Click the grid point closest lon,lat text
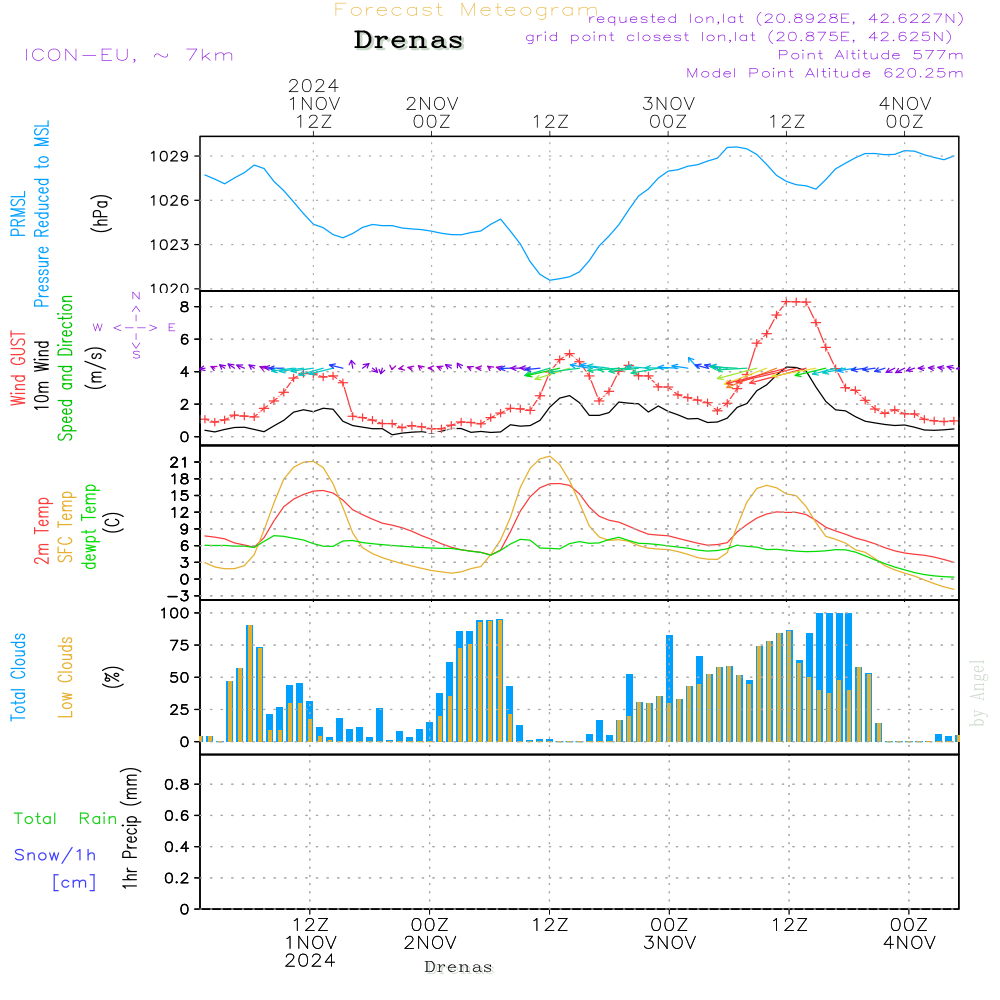 point(739,37)
